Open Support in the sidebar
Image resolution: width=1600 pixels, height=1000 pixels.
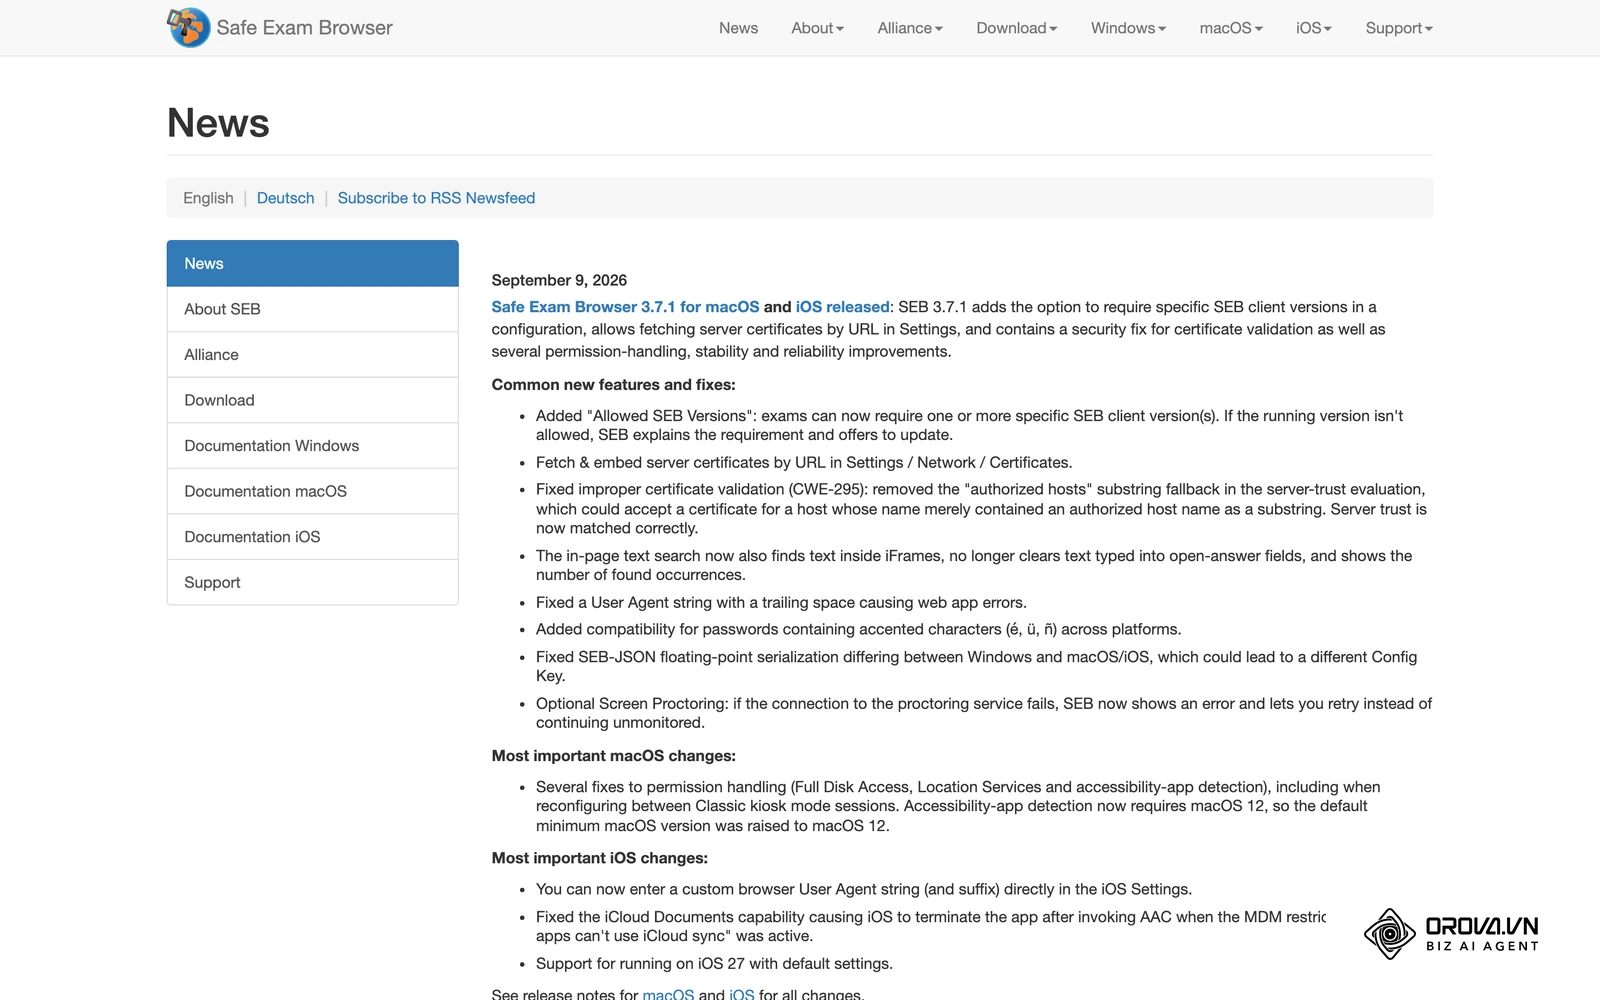(x=312, y=582)
